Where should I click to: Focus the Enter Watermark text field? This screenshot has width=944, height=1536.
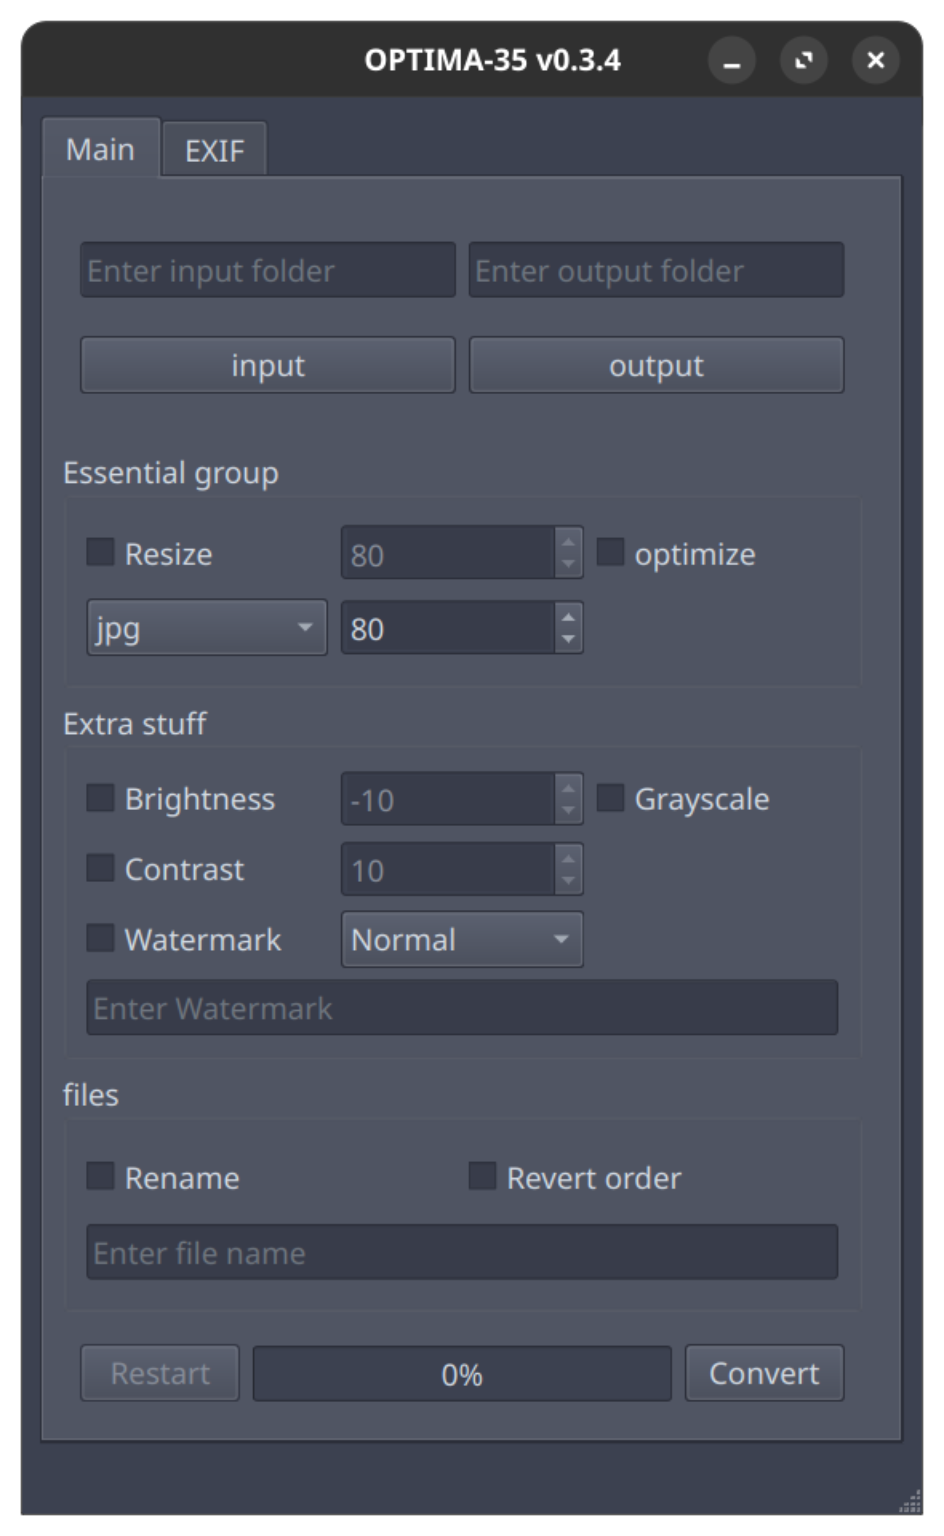click(462, 1008)
